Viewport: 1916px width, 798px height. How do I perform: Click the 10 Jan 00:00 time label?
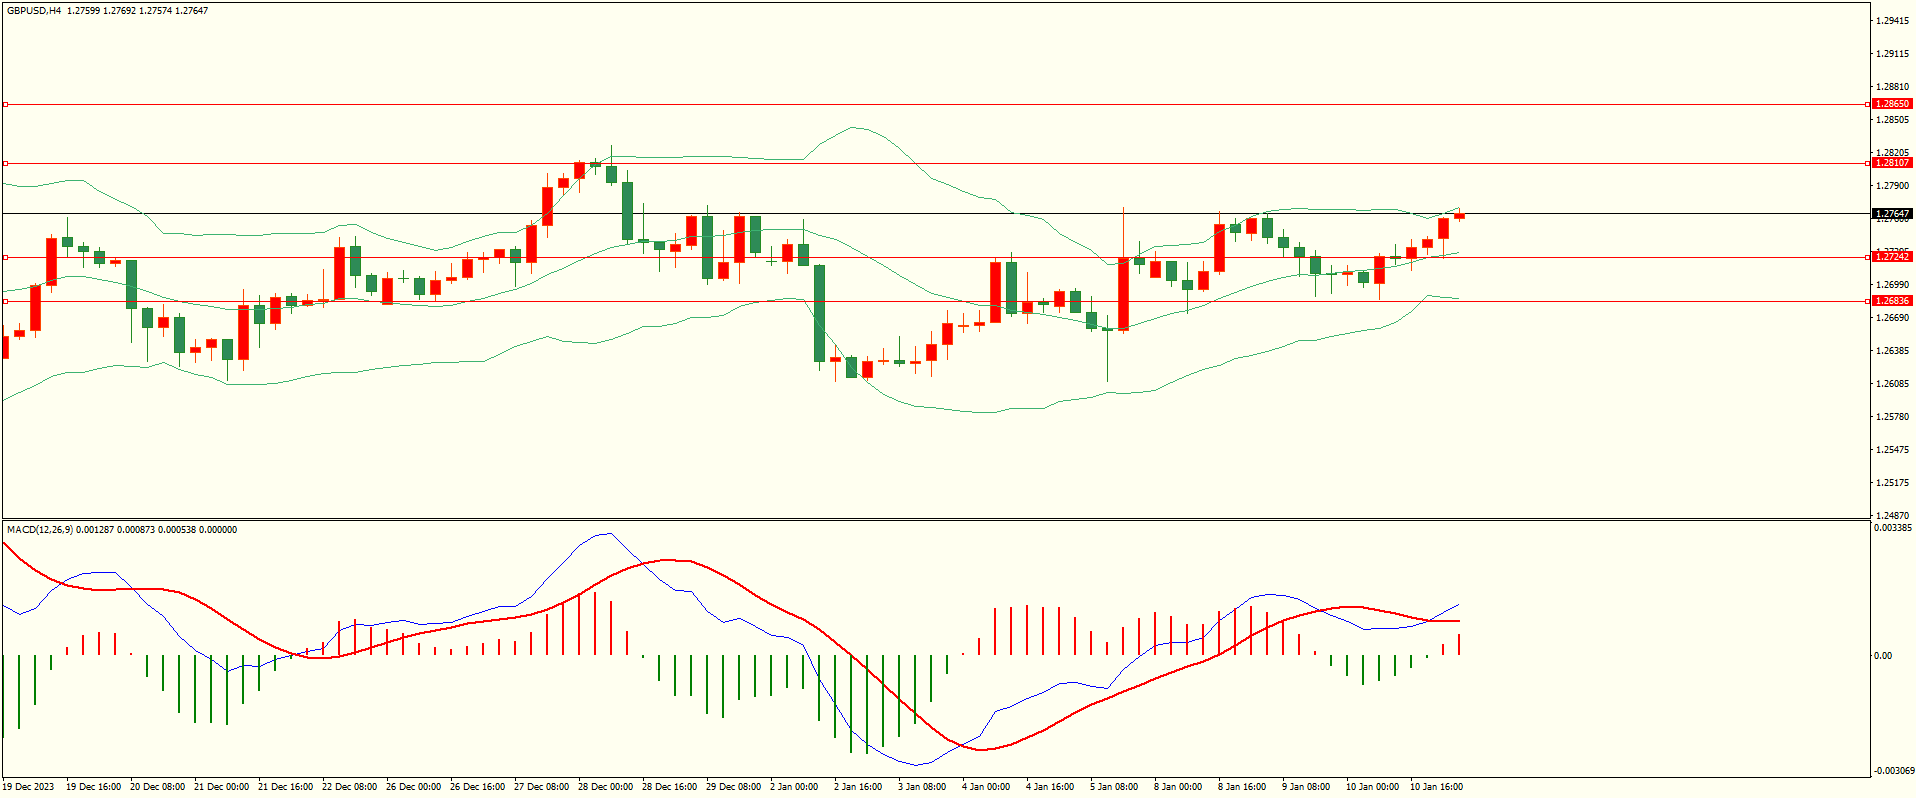[1373, 787]
